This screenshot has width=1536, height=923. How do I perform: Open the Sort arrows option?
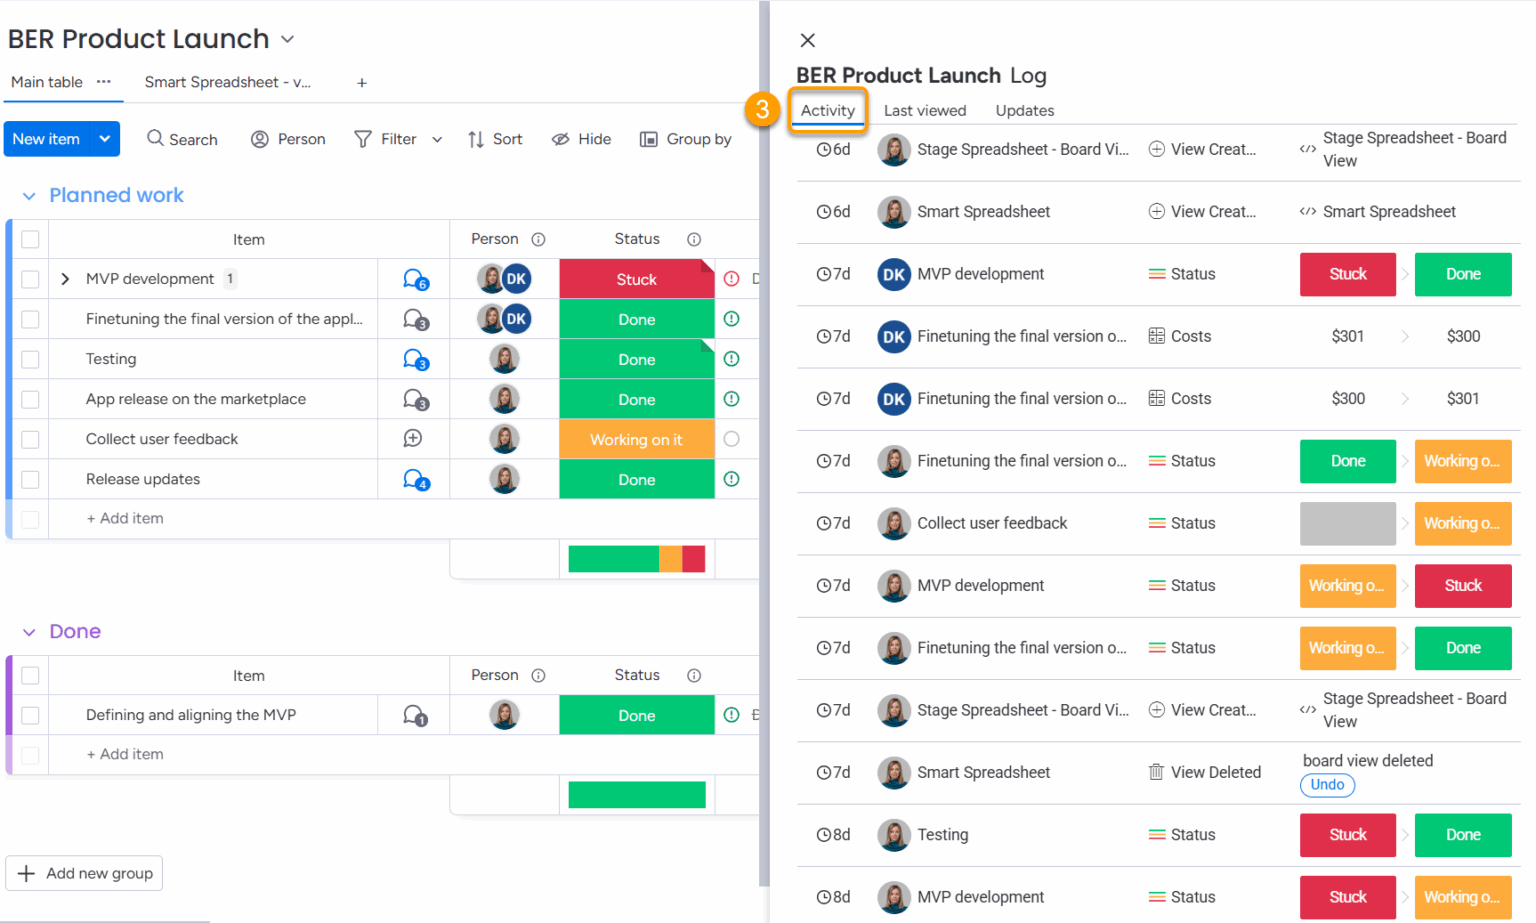pyautogui.click(x=476, y=139)
